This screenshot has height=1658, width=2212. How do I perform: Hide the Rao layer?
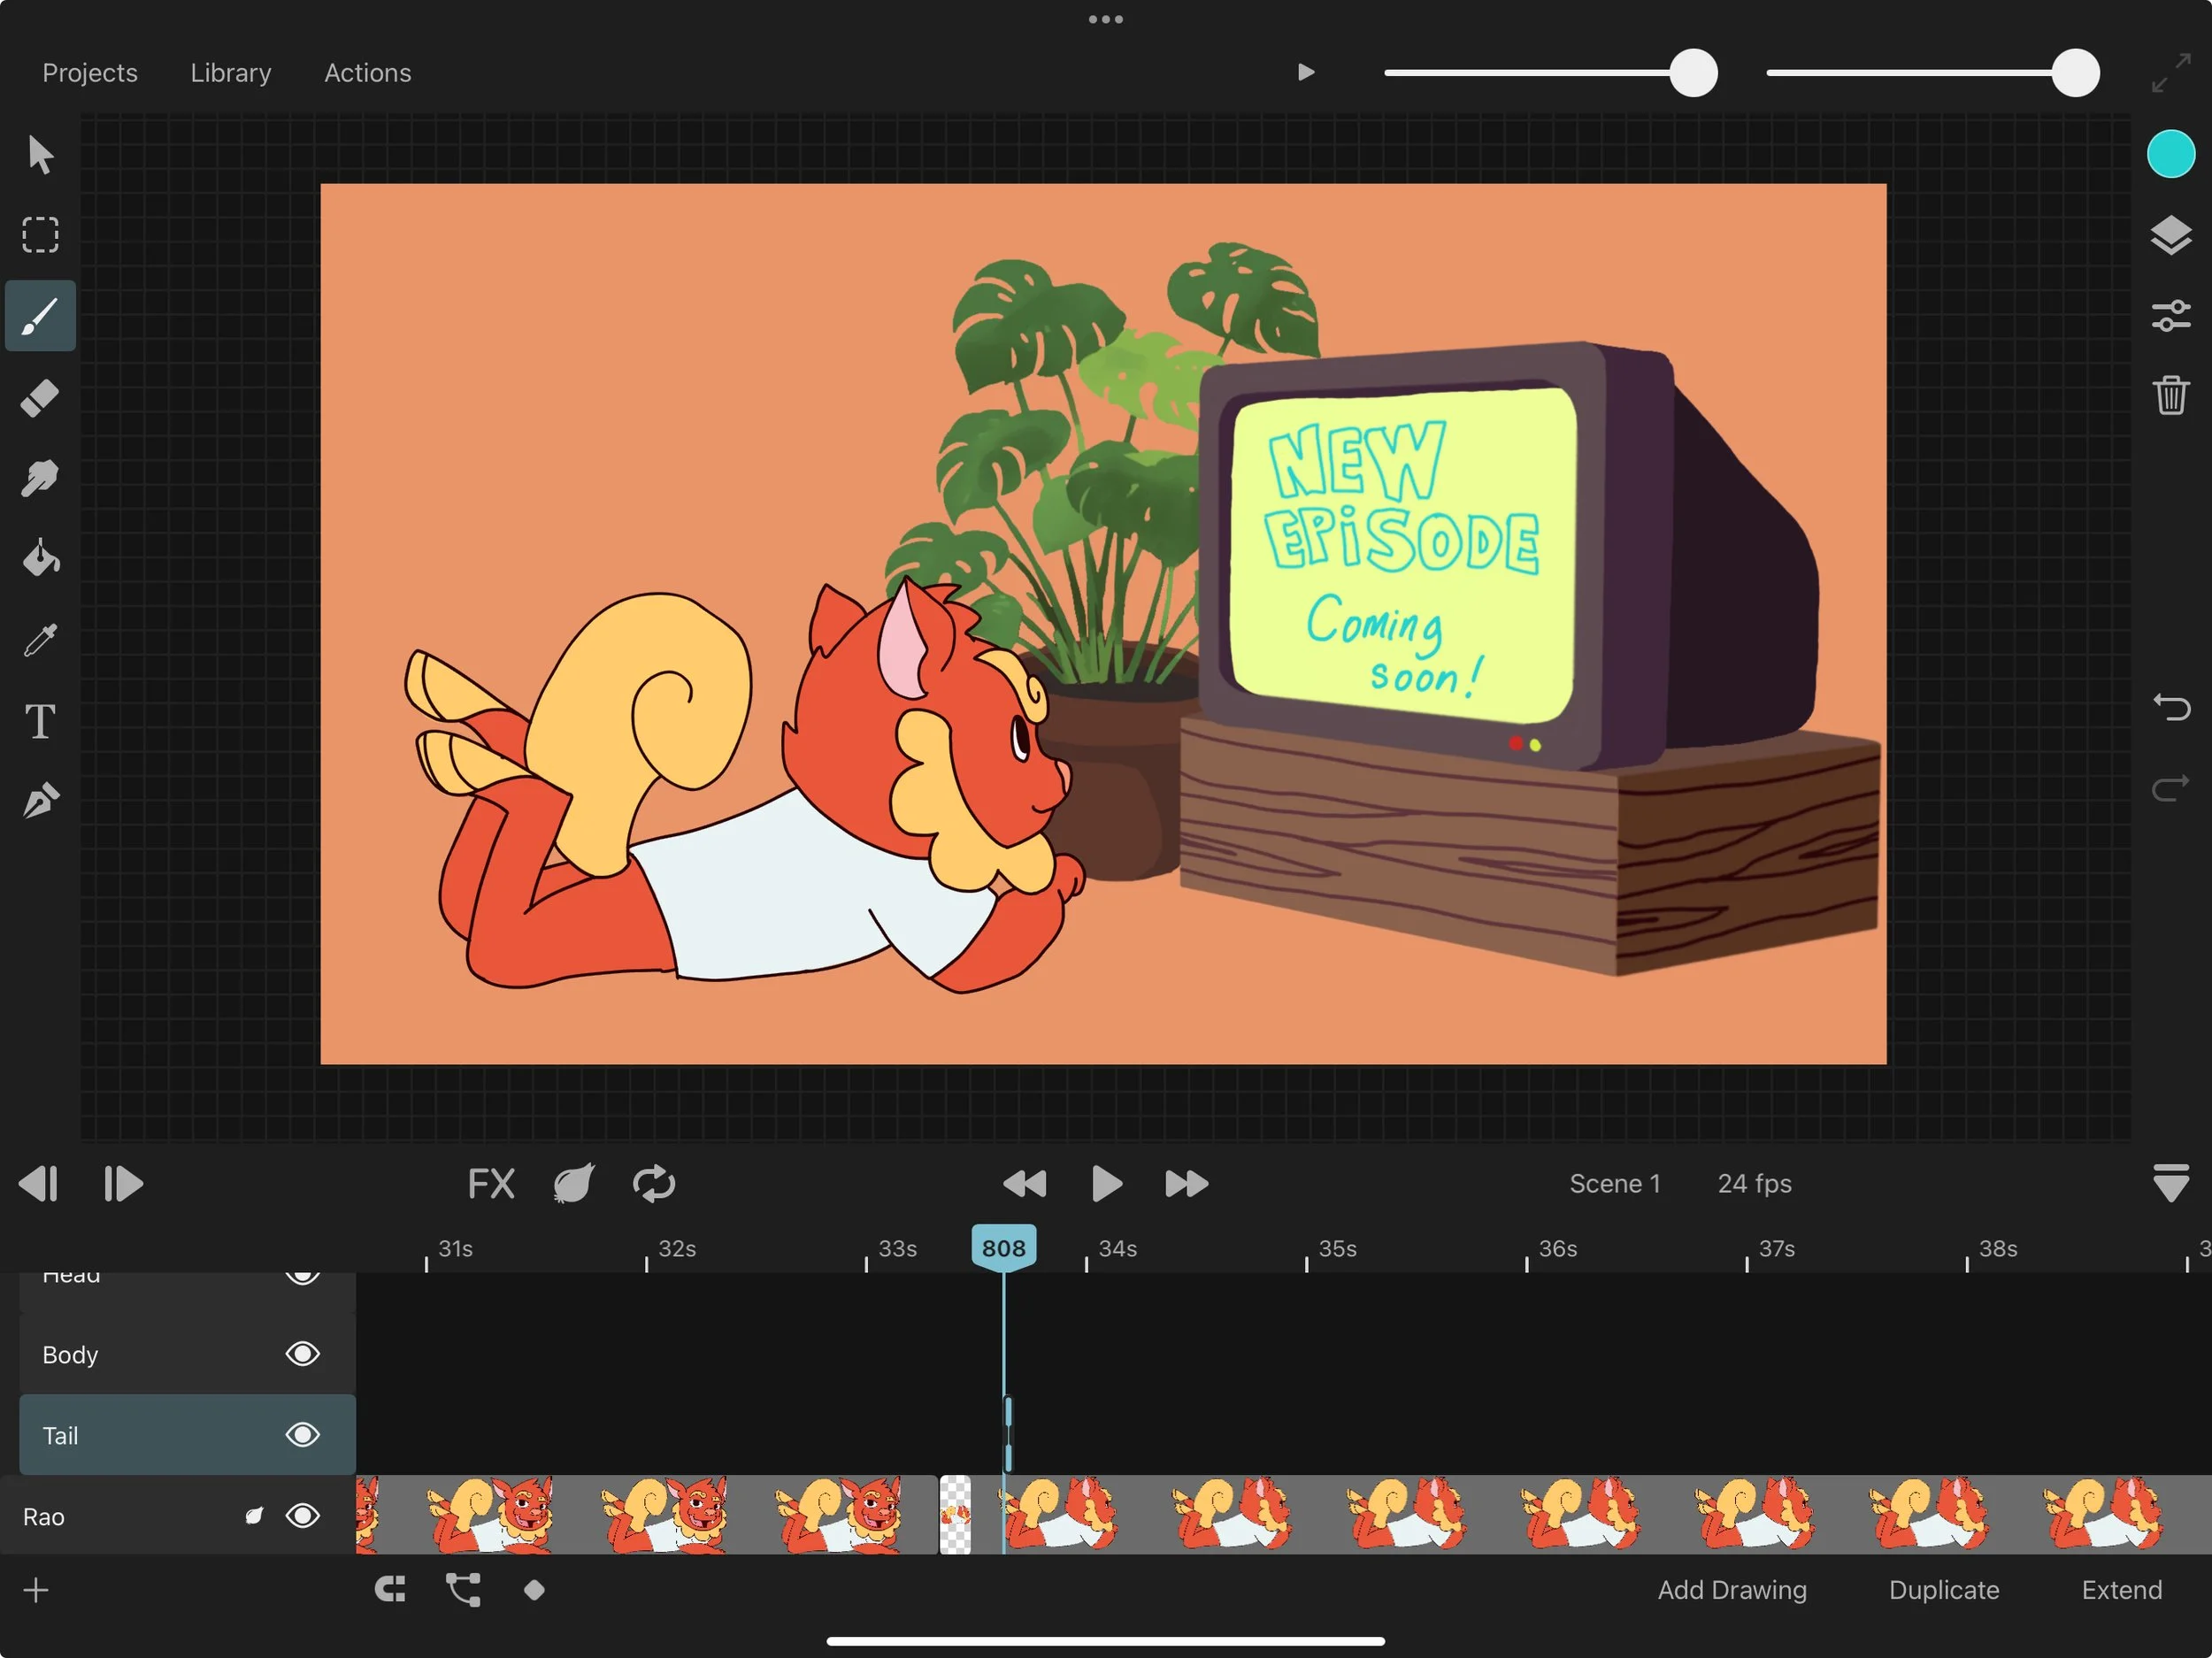pos(302,1516)
